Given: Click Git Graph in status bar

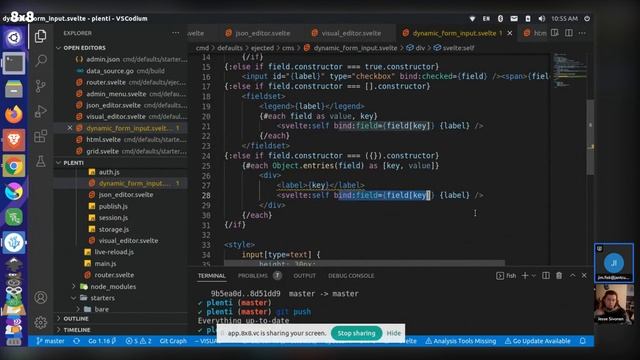Looking at the screenshot, I should tap(173, 341).
